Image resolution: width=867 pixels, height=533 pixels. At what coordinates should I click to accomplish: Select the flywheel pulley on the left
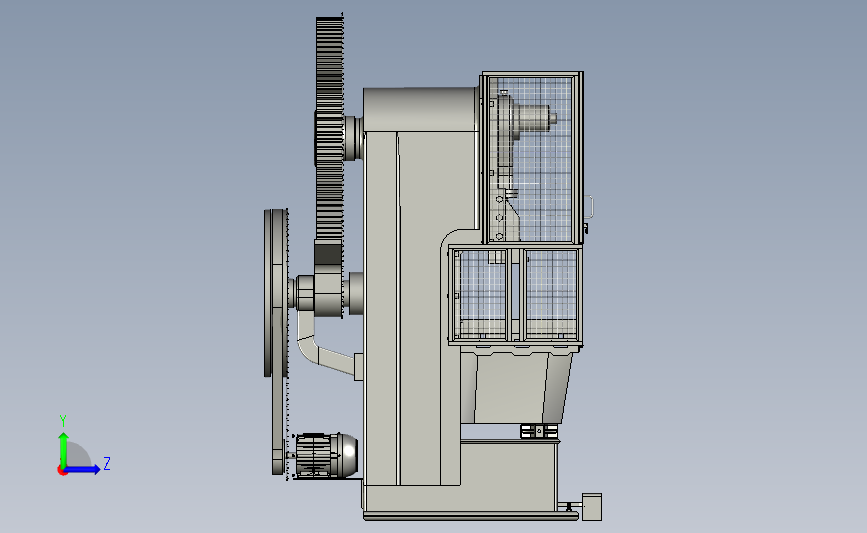click(x=276, y=293)
